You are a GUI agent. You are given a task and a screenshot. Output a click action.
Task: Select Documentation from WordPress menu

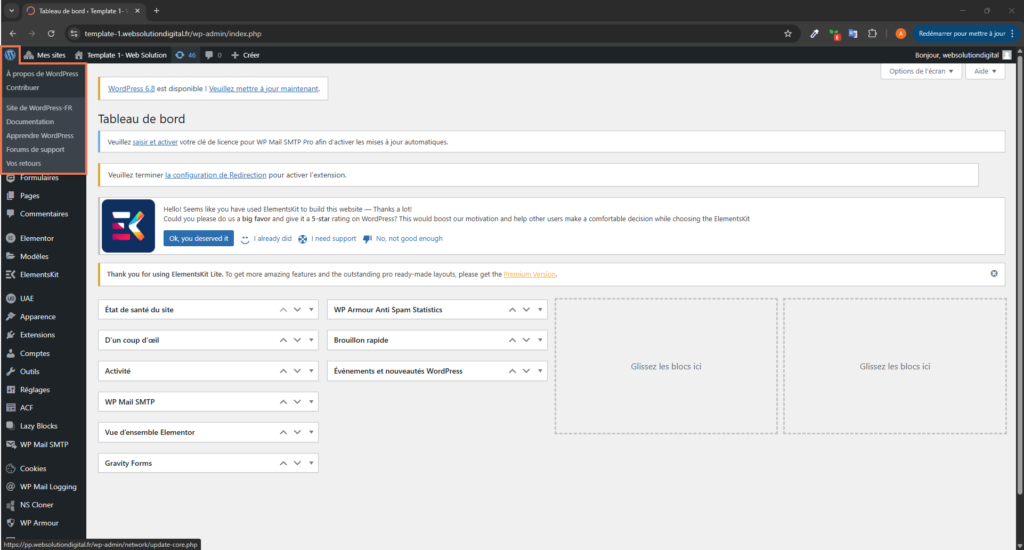coord(30,121)
